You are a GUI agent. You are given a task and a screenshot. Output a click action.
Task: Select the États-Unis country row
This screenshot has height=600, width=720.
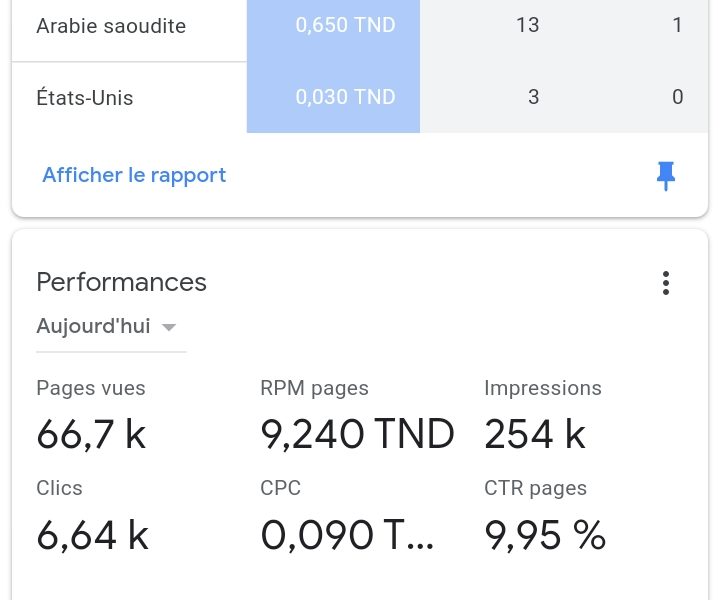point(360,97)
